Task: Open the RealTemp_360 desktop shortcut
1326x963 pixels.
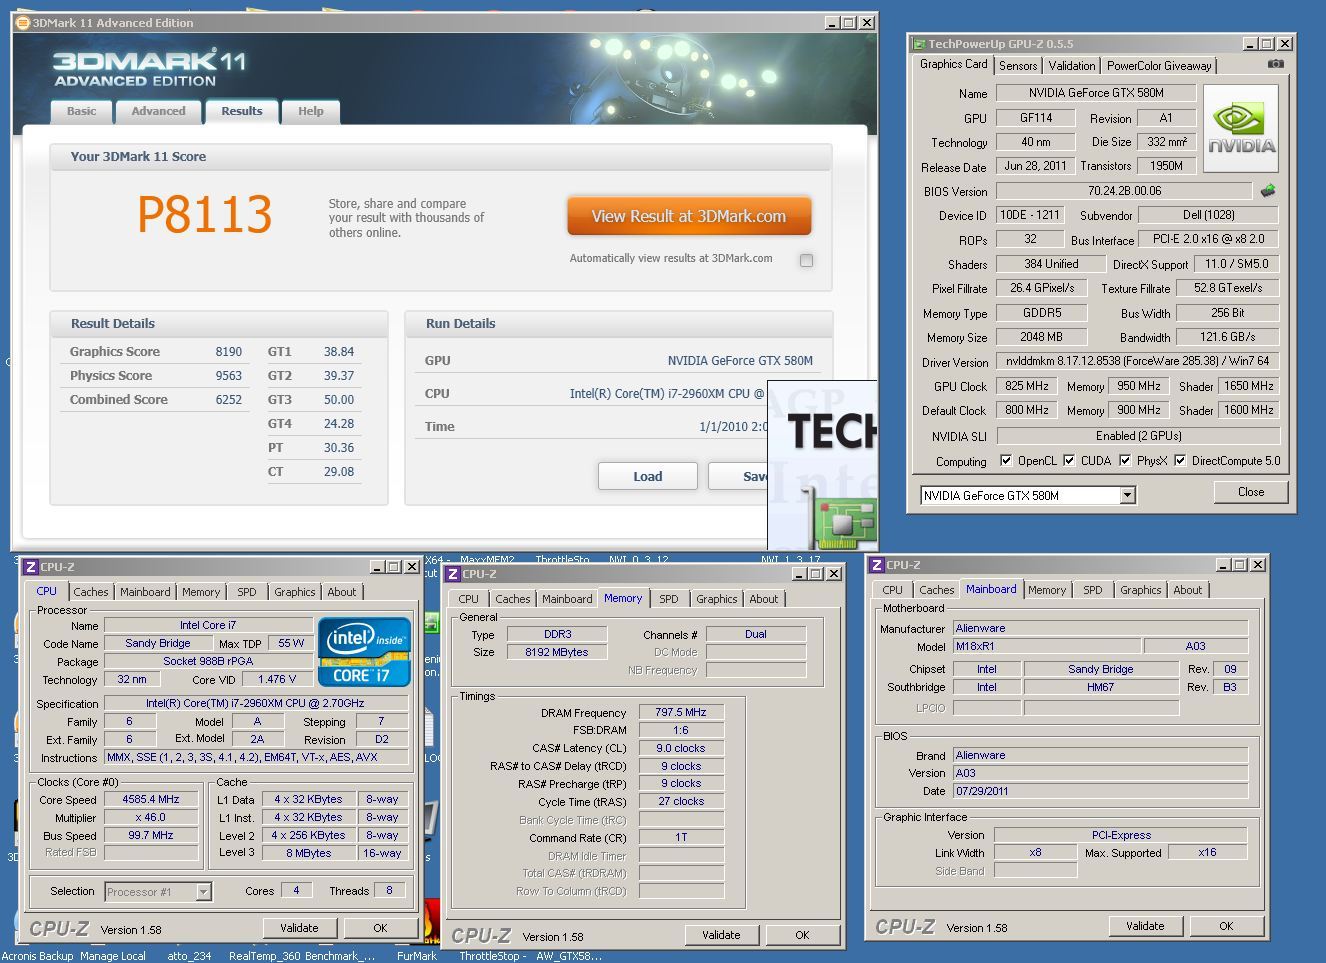Action: (265, 956)
